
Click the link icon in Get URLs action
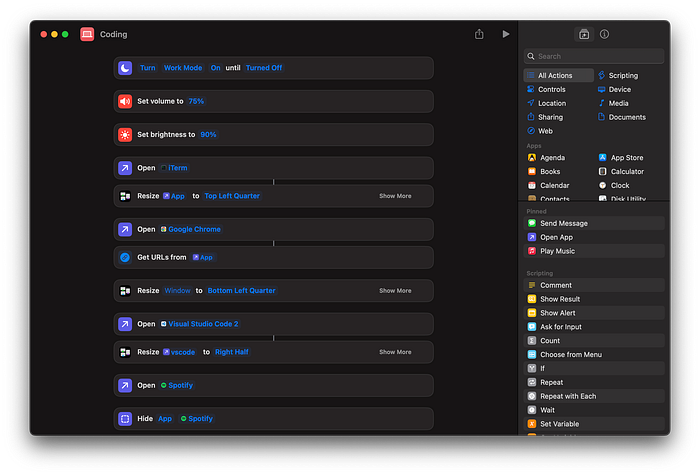click(x=125, y=257)
